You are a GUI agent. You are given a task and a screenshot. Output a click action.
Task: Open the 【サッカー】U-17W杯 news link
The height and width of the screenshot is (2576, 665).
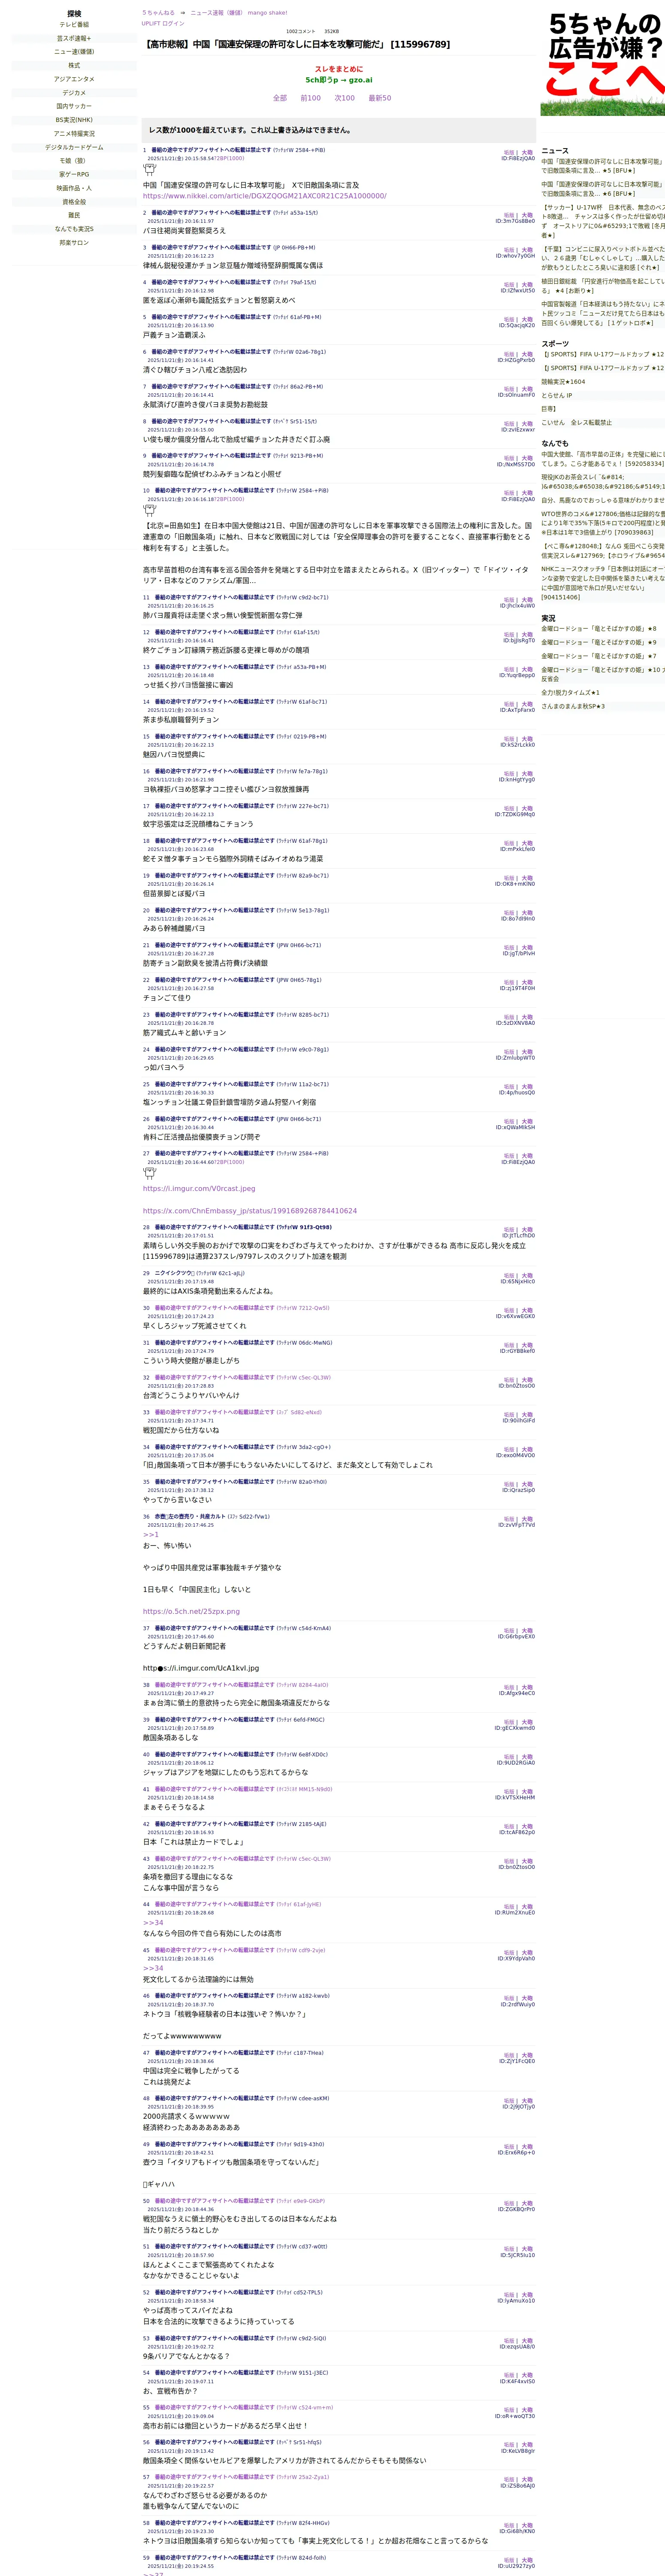tap(603, 221)
